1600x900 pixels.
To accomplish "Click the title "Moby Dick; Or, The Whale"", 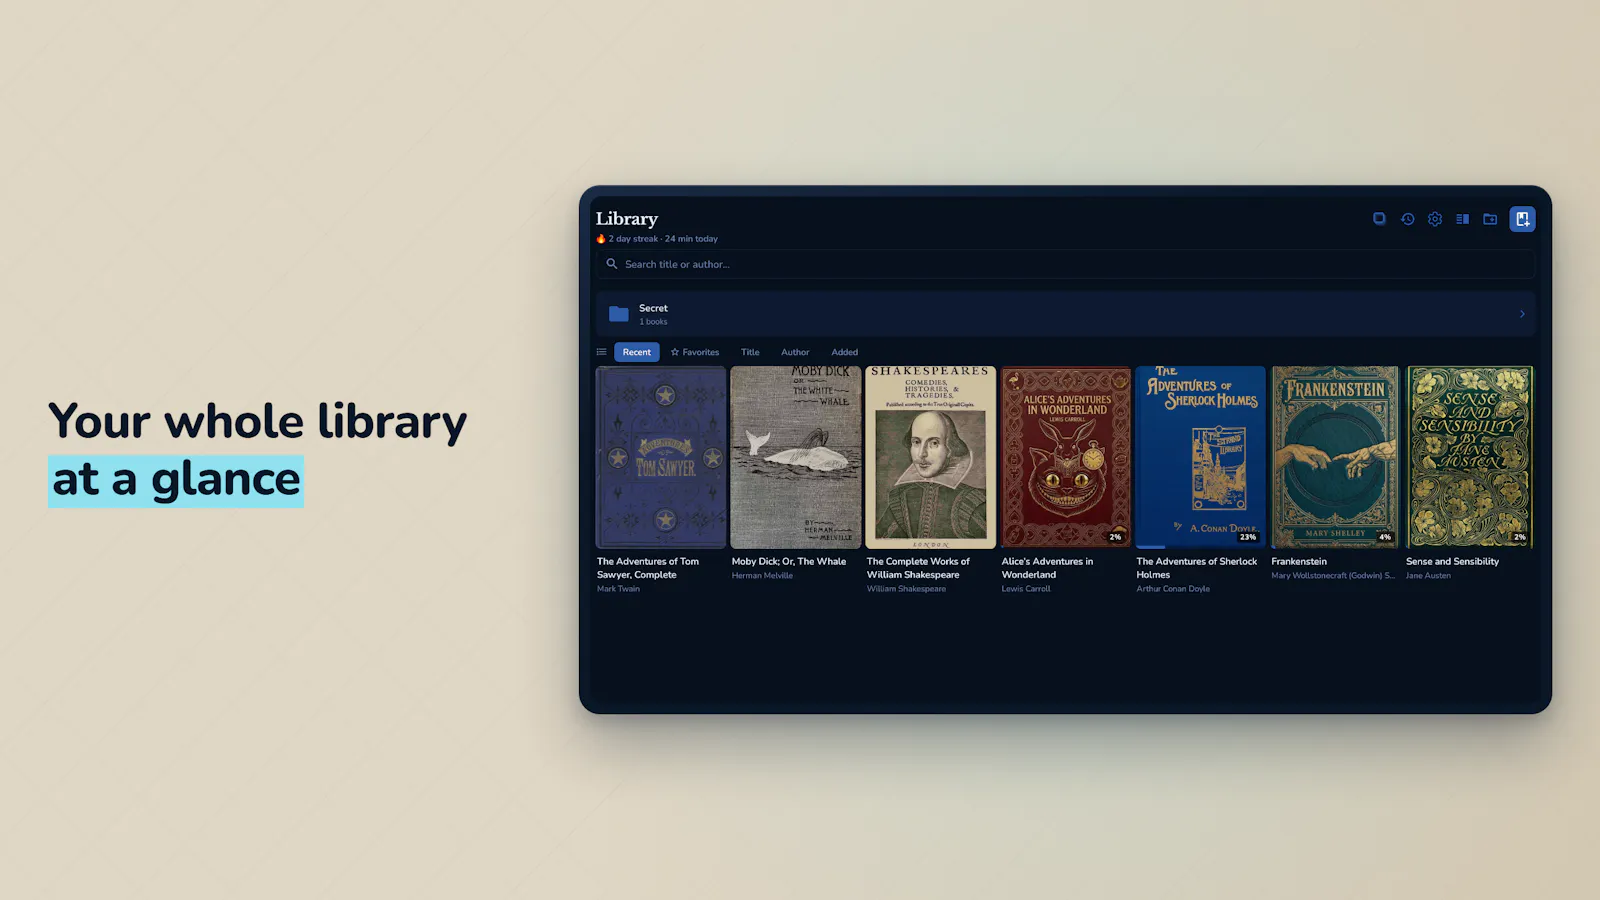I will coord(789,561).
